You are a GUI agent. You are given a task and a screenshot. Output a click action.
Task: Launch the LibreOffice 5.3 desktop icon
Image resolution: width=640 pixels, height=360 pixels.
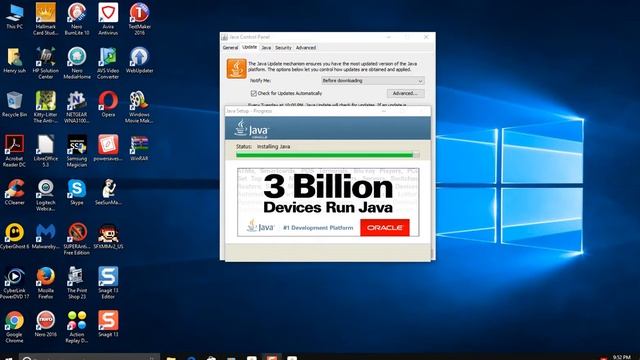(45, 151)
